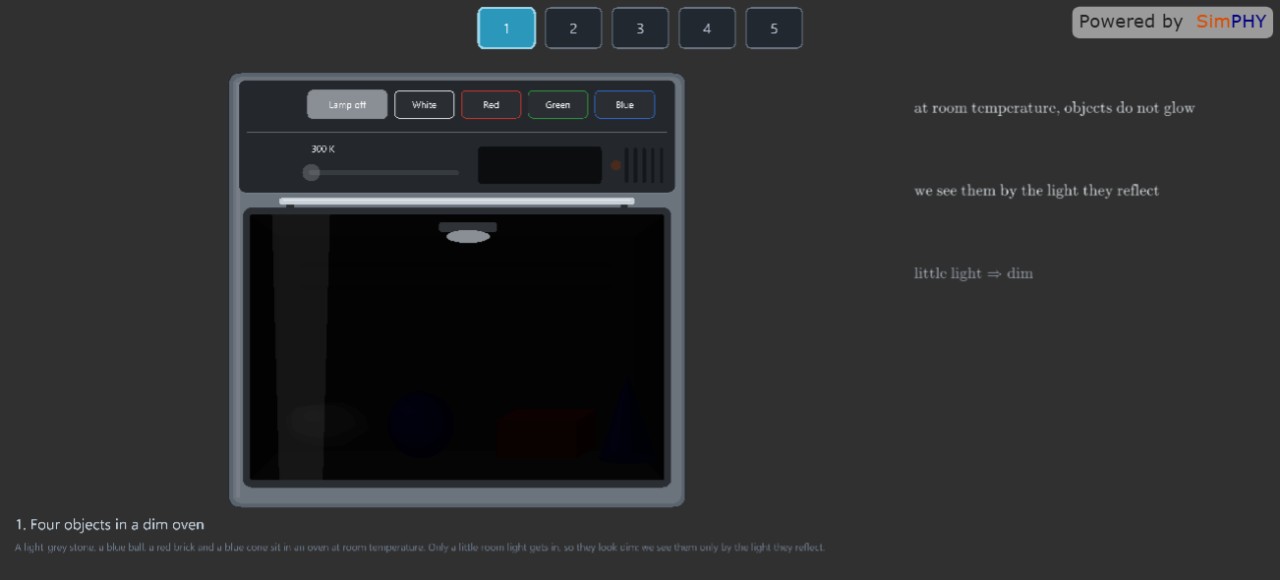Go to step 3 tab

click(640, 28)
